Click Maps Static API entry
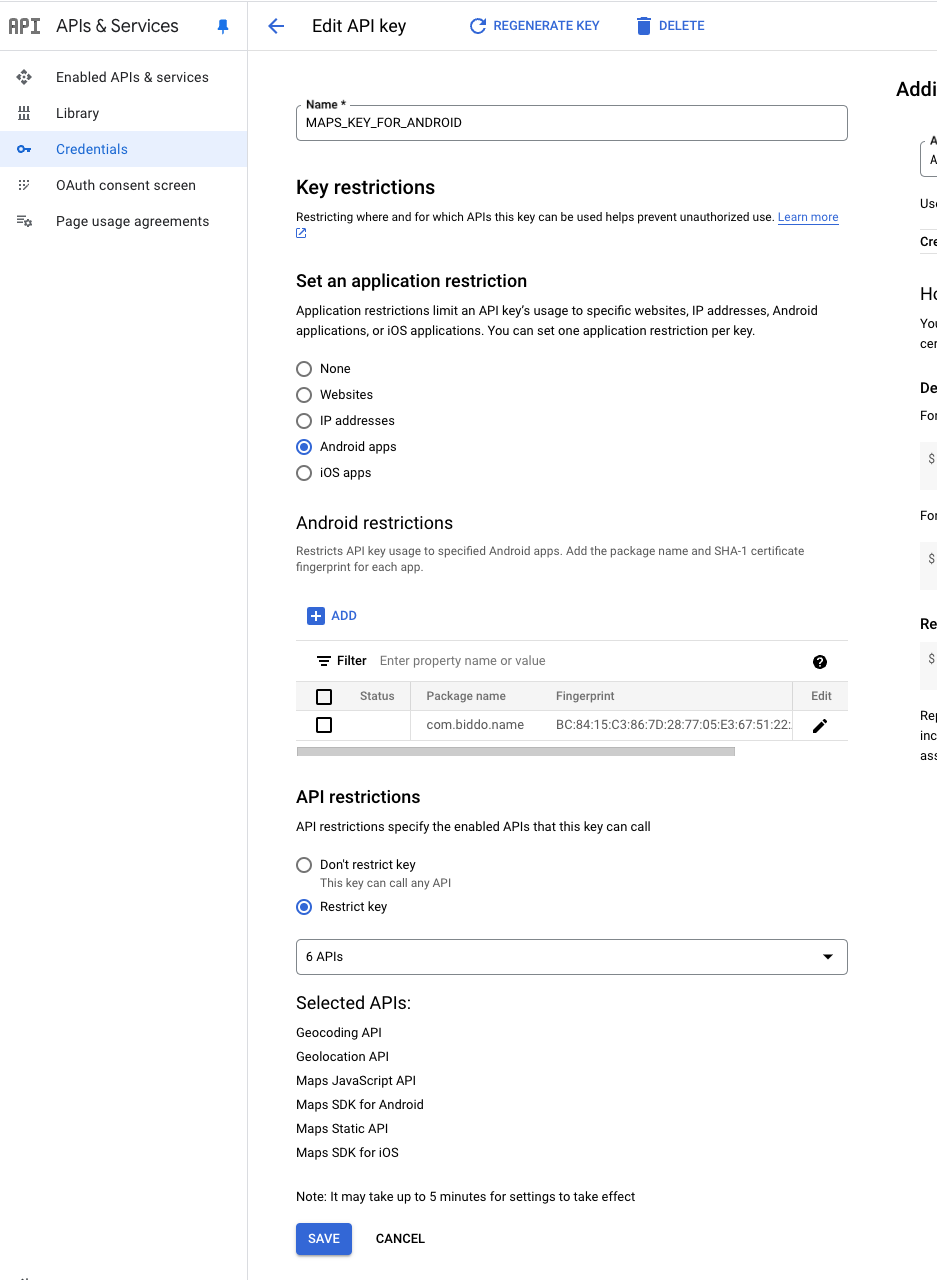Image resolution: width=937 pixels, height=1280 pixels. pos(342,1129)
